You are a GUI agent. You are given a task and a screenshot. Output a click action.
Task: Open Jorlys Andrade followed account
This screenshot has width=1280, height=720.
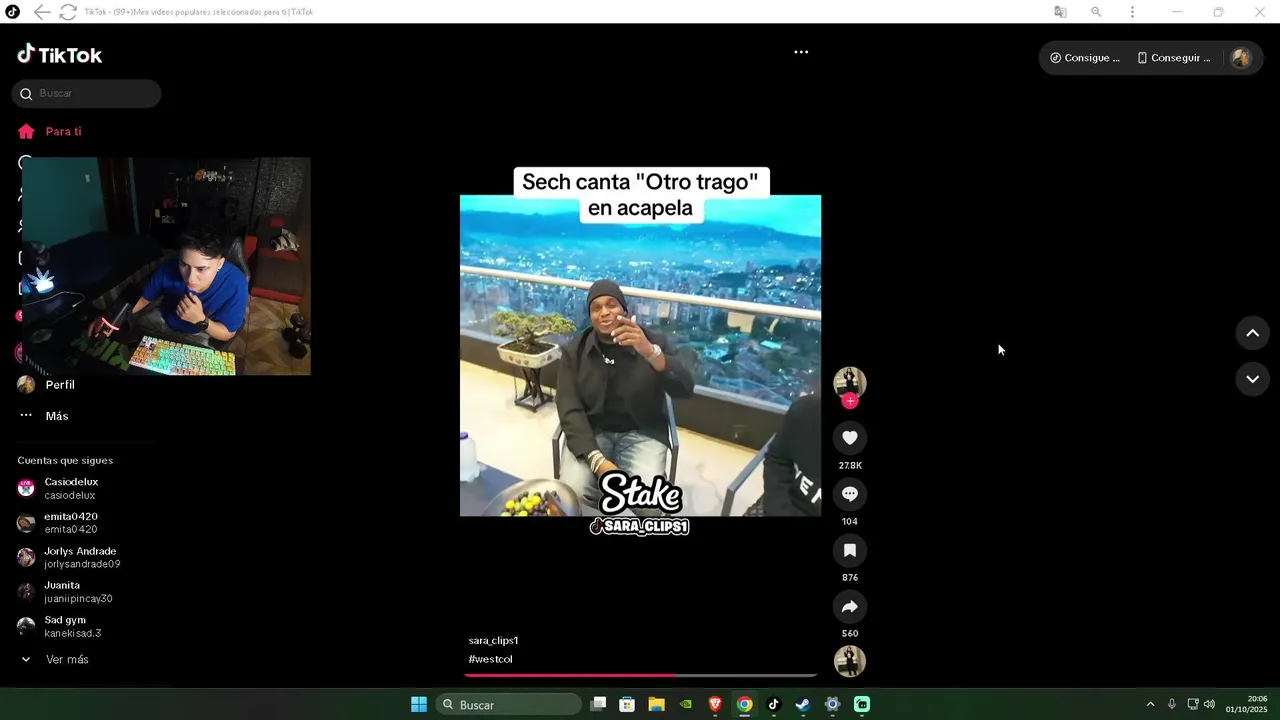[68, 558]
